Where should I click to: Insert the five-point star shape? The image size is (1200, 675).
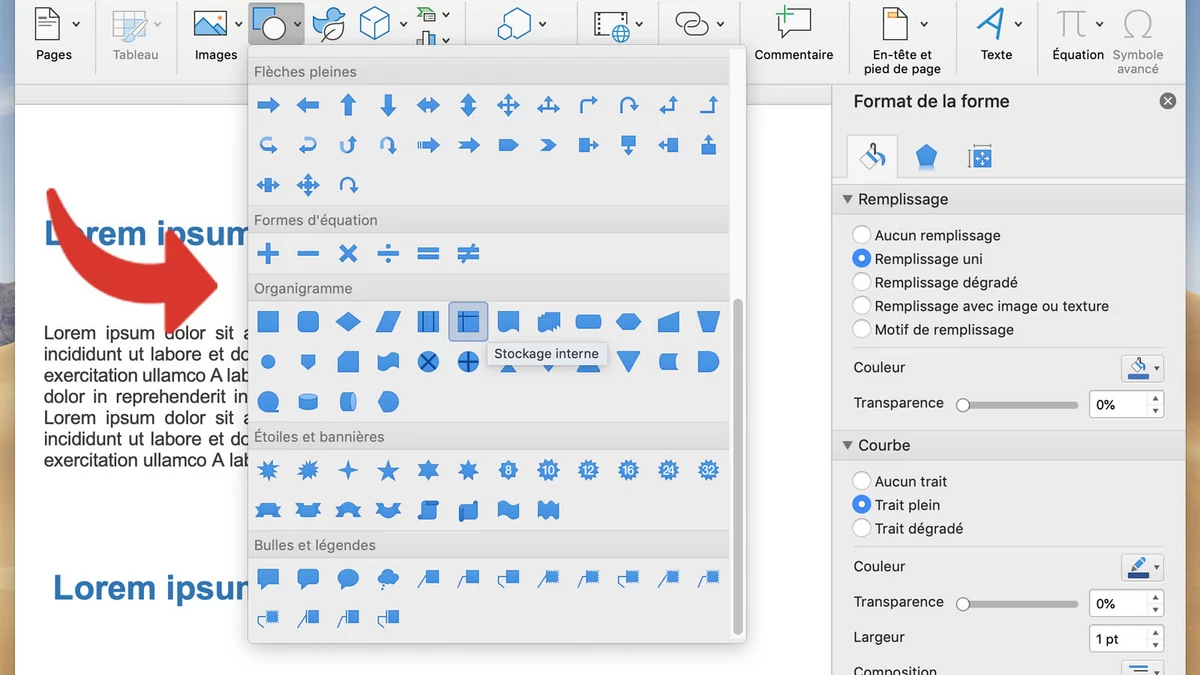point(388,470)
